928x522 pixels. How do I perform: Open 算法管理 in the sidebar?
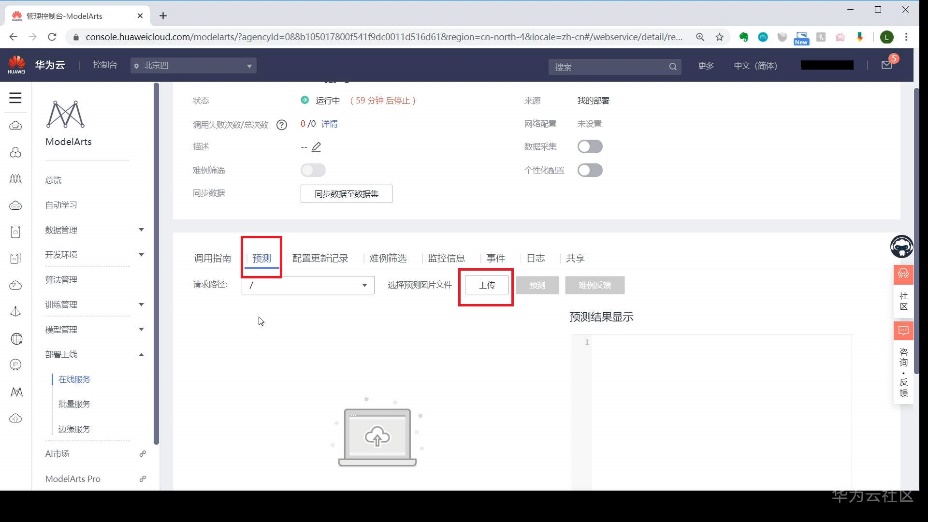click(61, 279)
